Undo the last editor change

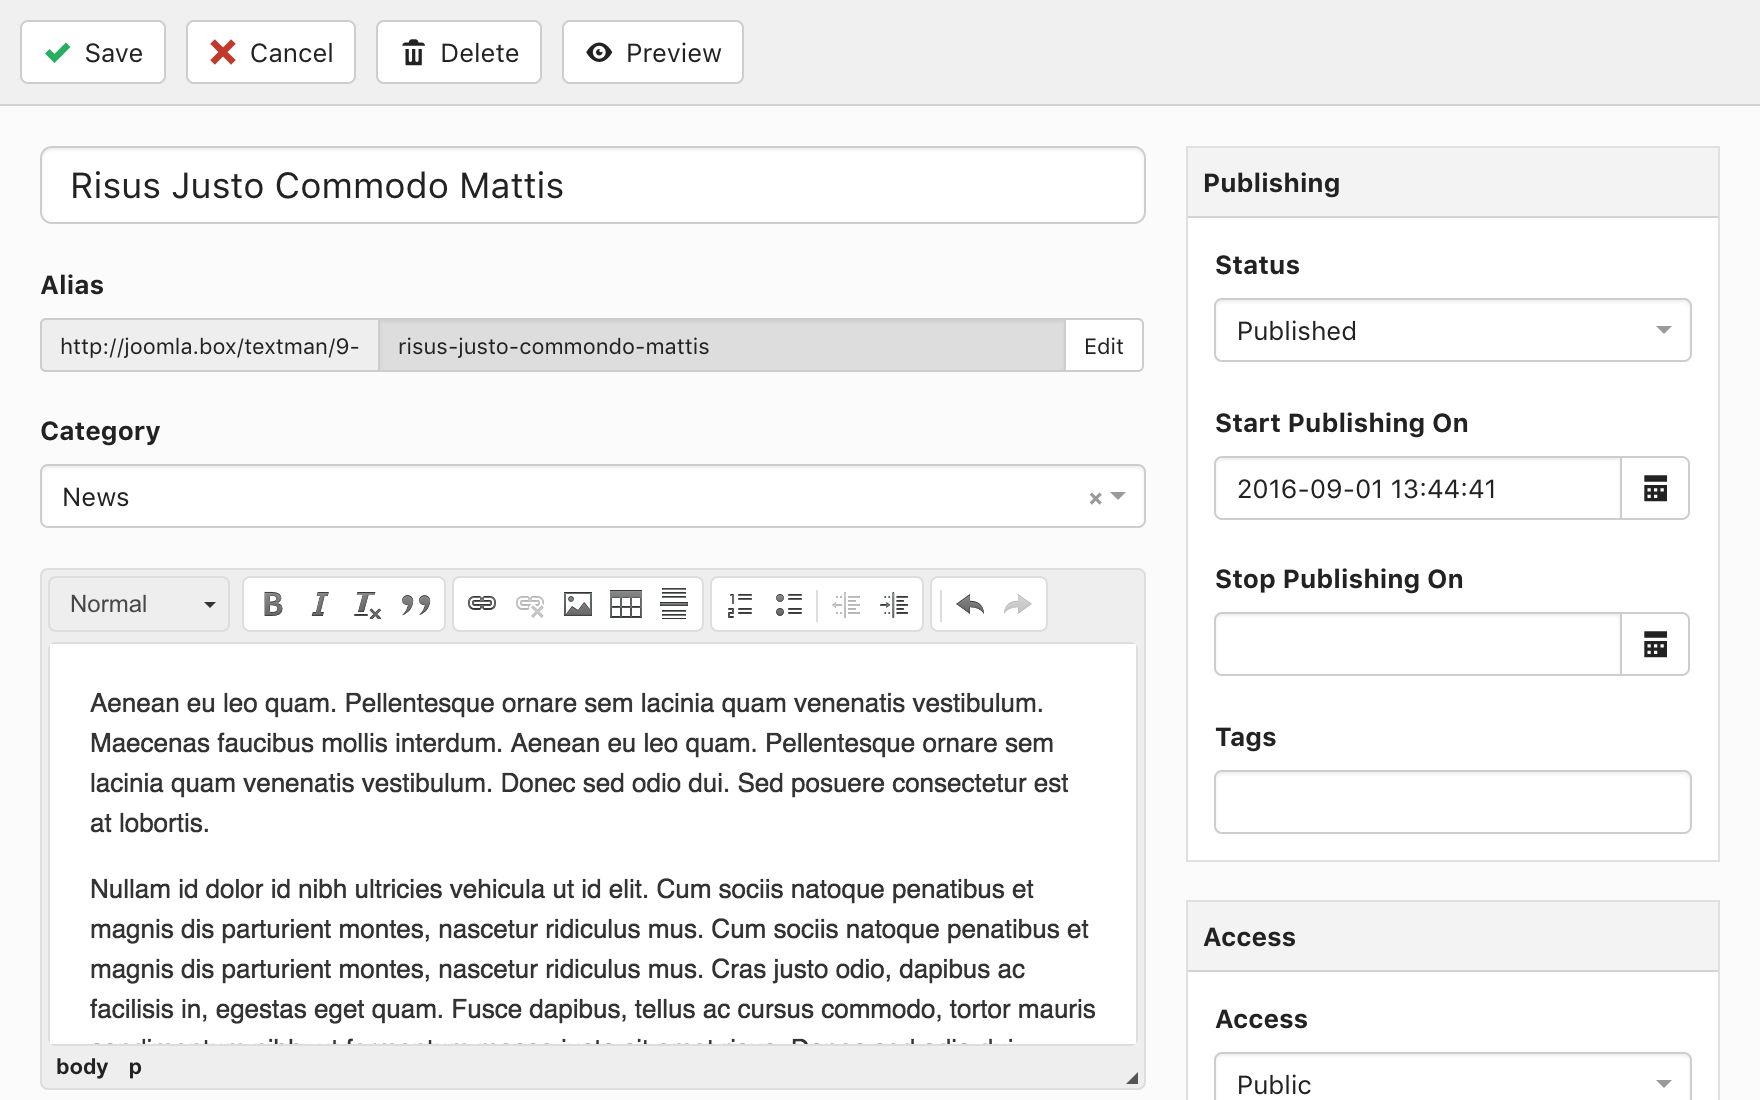coord(970,604)
